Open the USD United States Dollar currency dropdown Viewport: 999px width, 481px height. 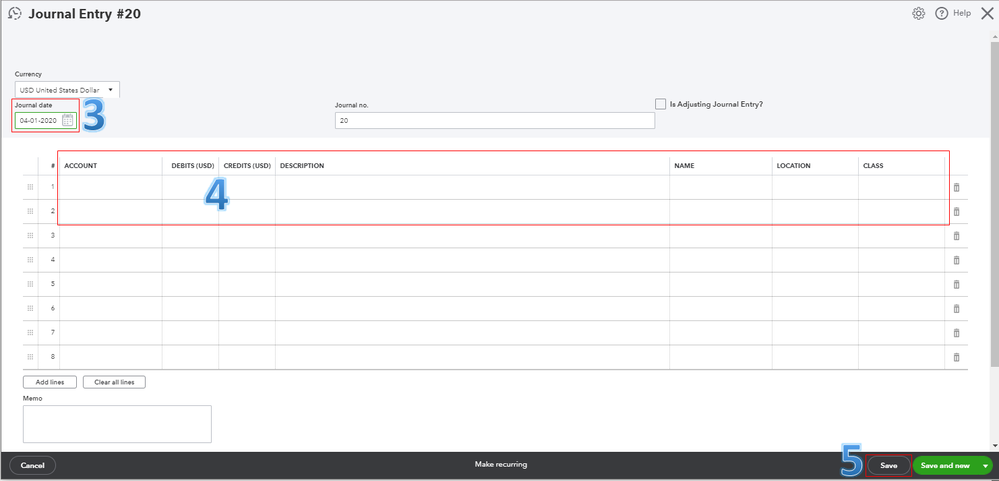tap(67, 90)
